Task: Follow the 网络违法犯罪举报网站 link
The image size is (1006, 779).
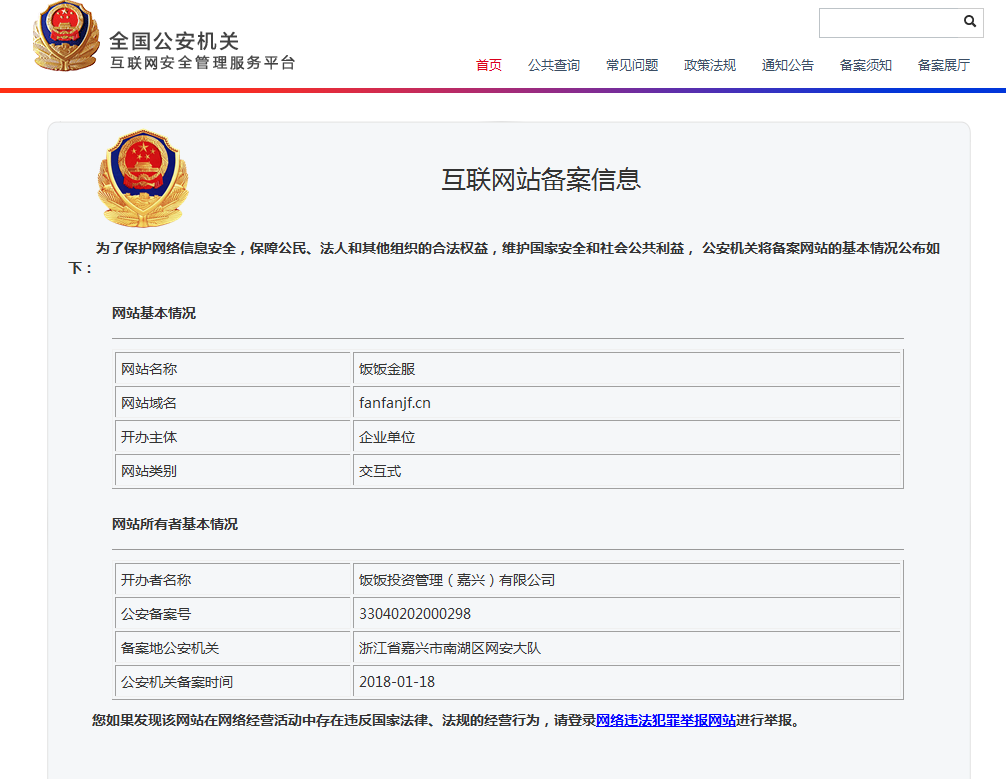Action: click(666, 721)
